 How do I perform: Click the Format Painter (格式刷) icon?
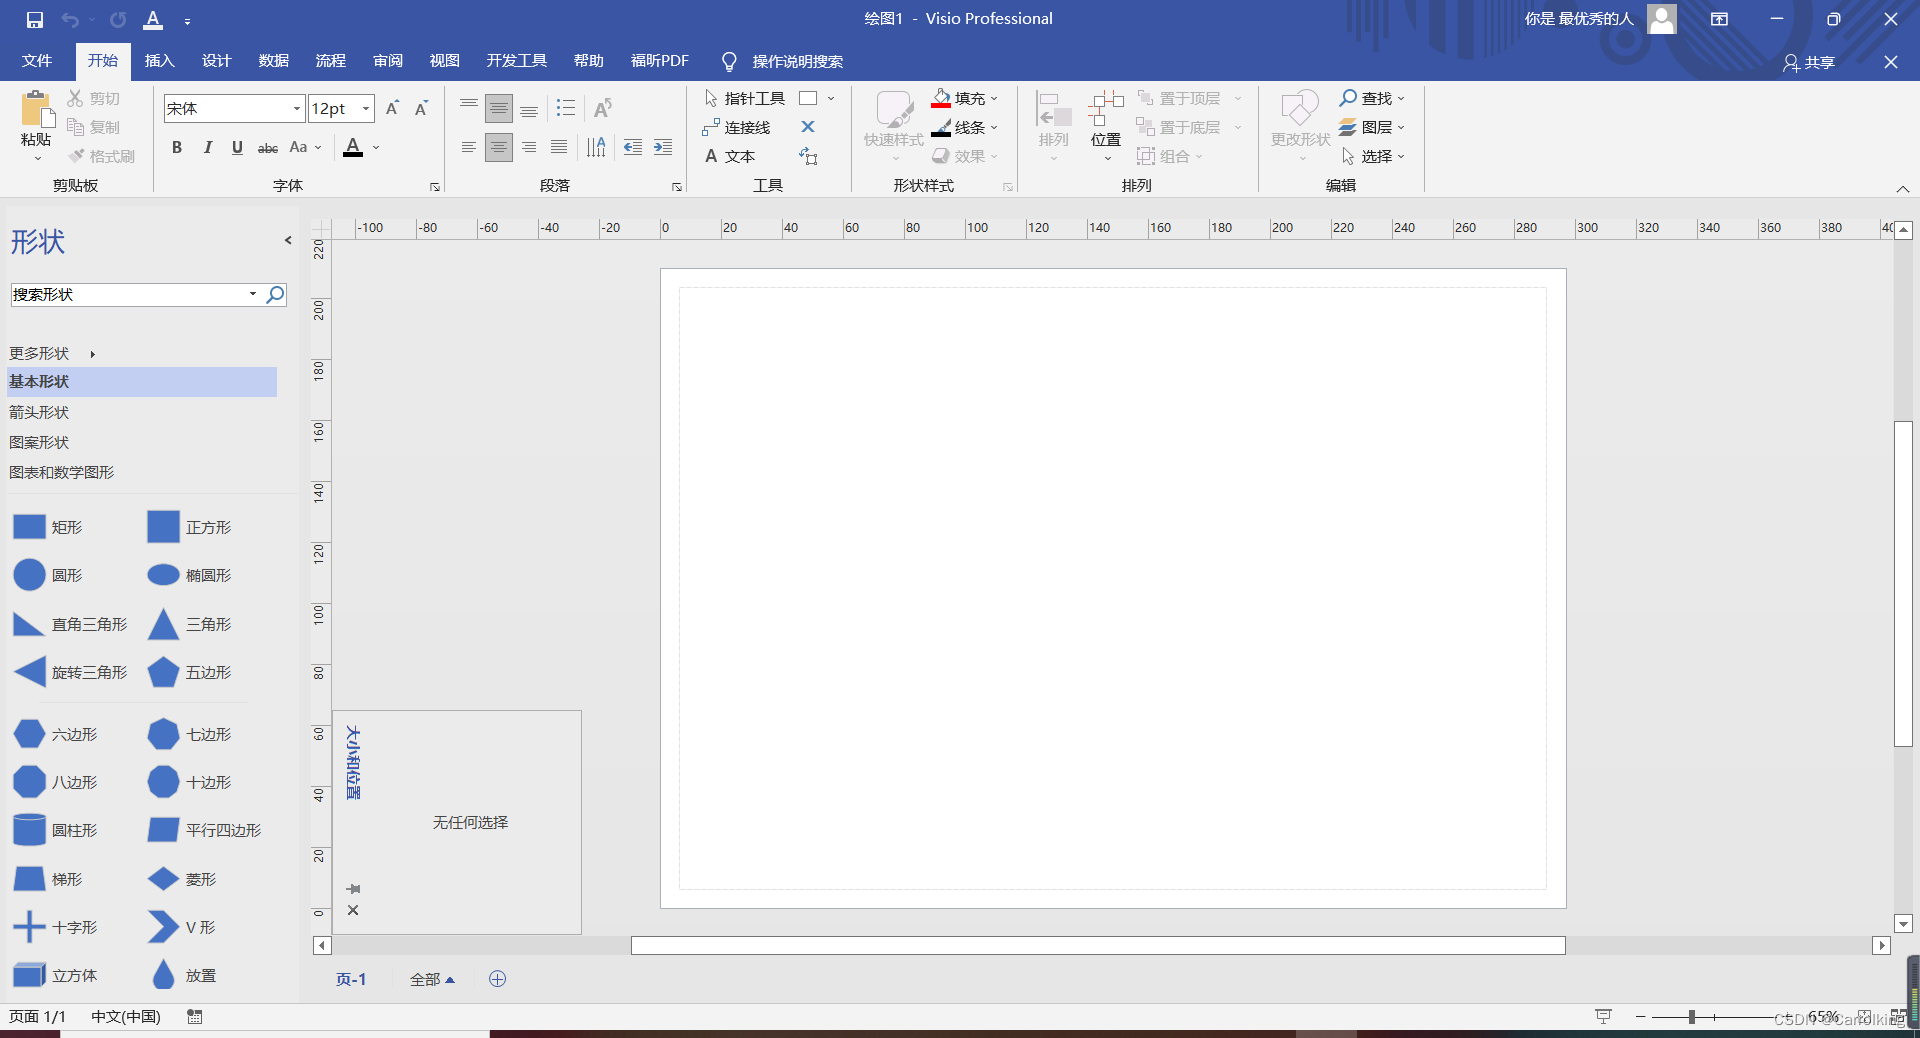(102, 156)
